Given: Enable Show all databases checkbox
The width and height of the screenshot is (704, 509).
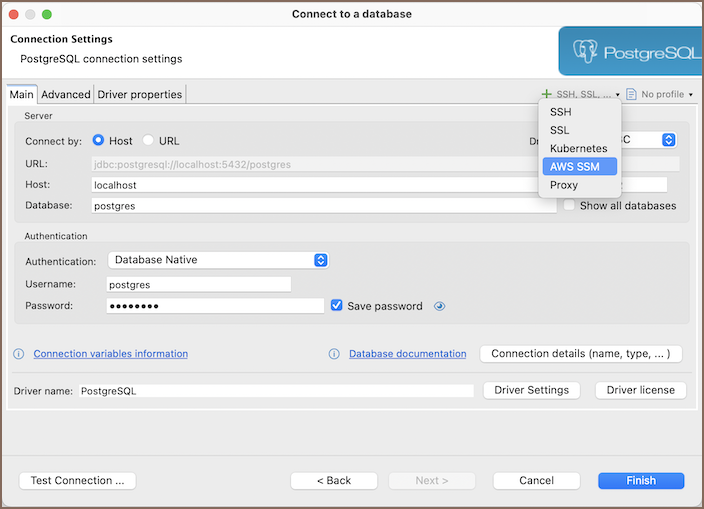Looking at the screenshot, I should 569,205.
